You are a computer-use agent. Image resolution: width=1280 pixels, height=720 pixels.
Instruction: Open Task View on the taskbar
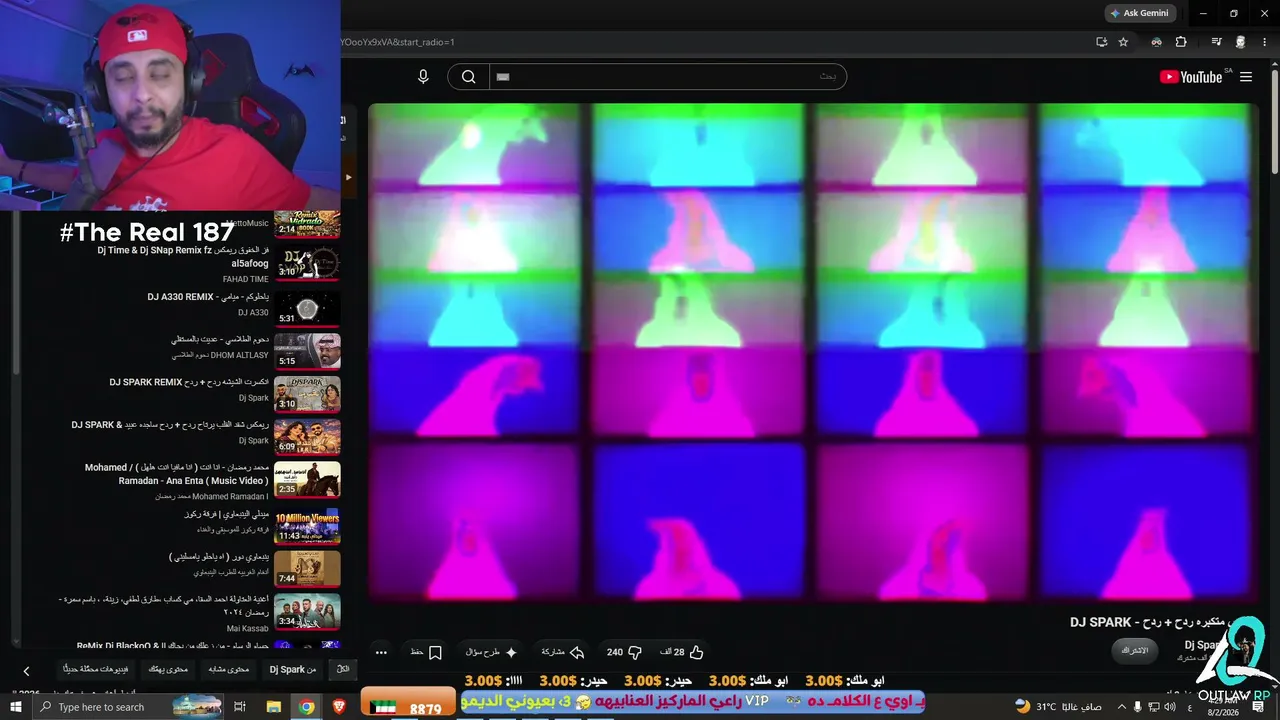[240, 707]
